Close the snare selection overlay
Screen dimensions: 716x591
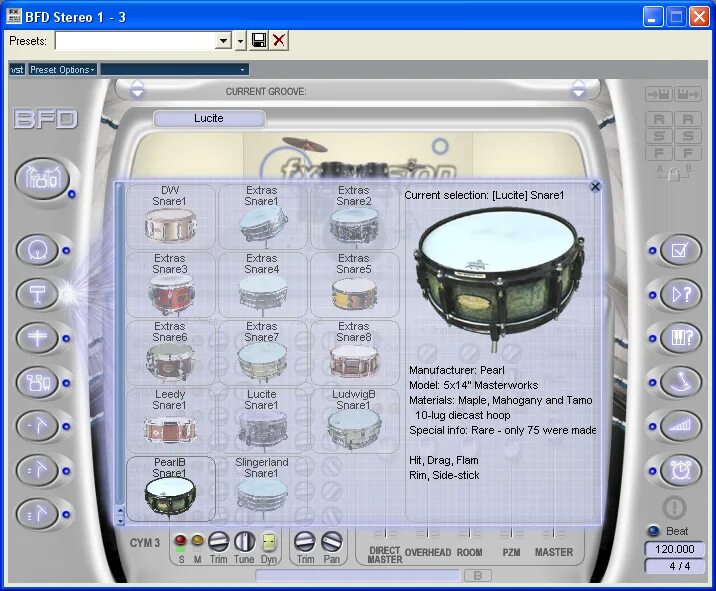coord(595,186)
